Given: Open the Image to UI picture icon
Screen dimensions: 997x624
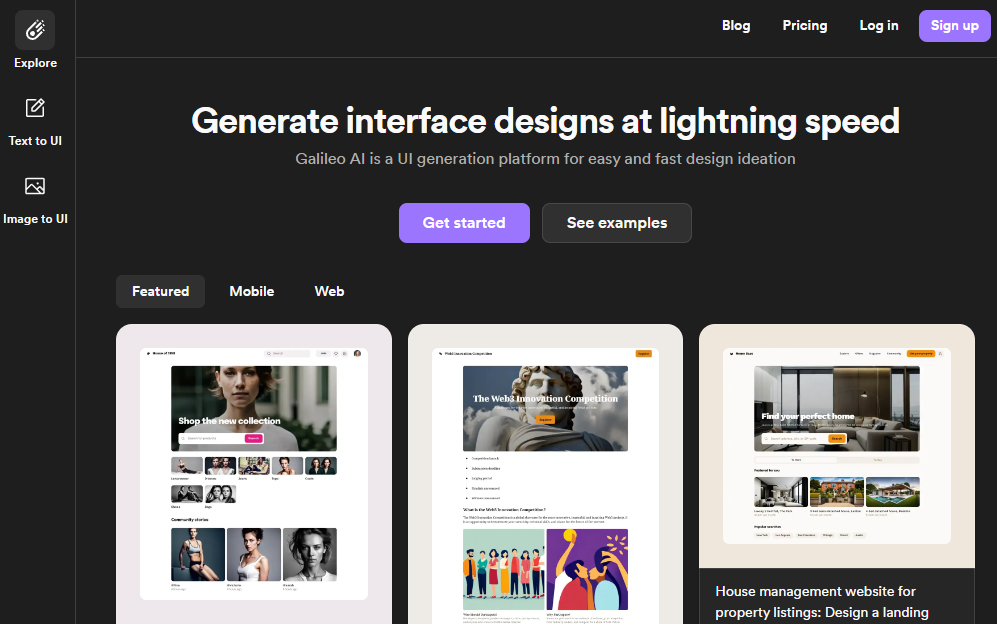Looking at the screenshot, I should (35, 186).
